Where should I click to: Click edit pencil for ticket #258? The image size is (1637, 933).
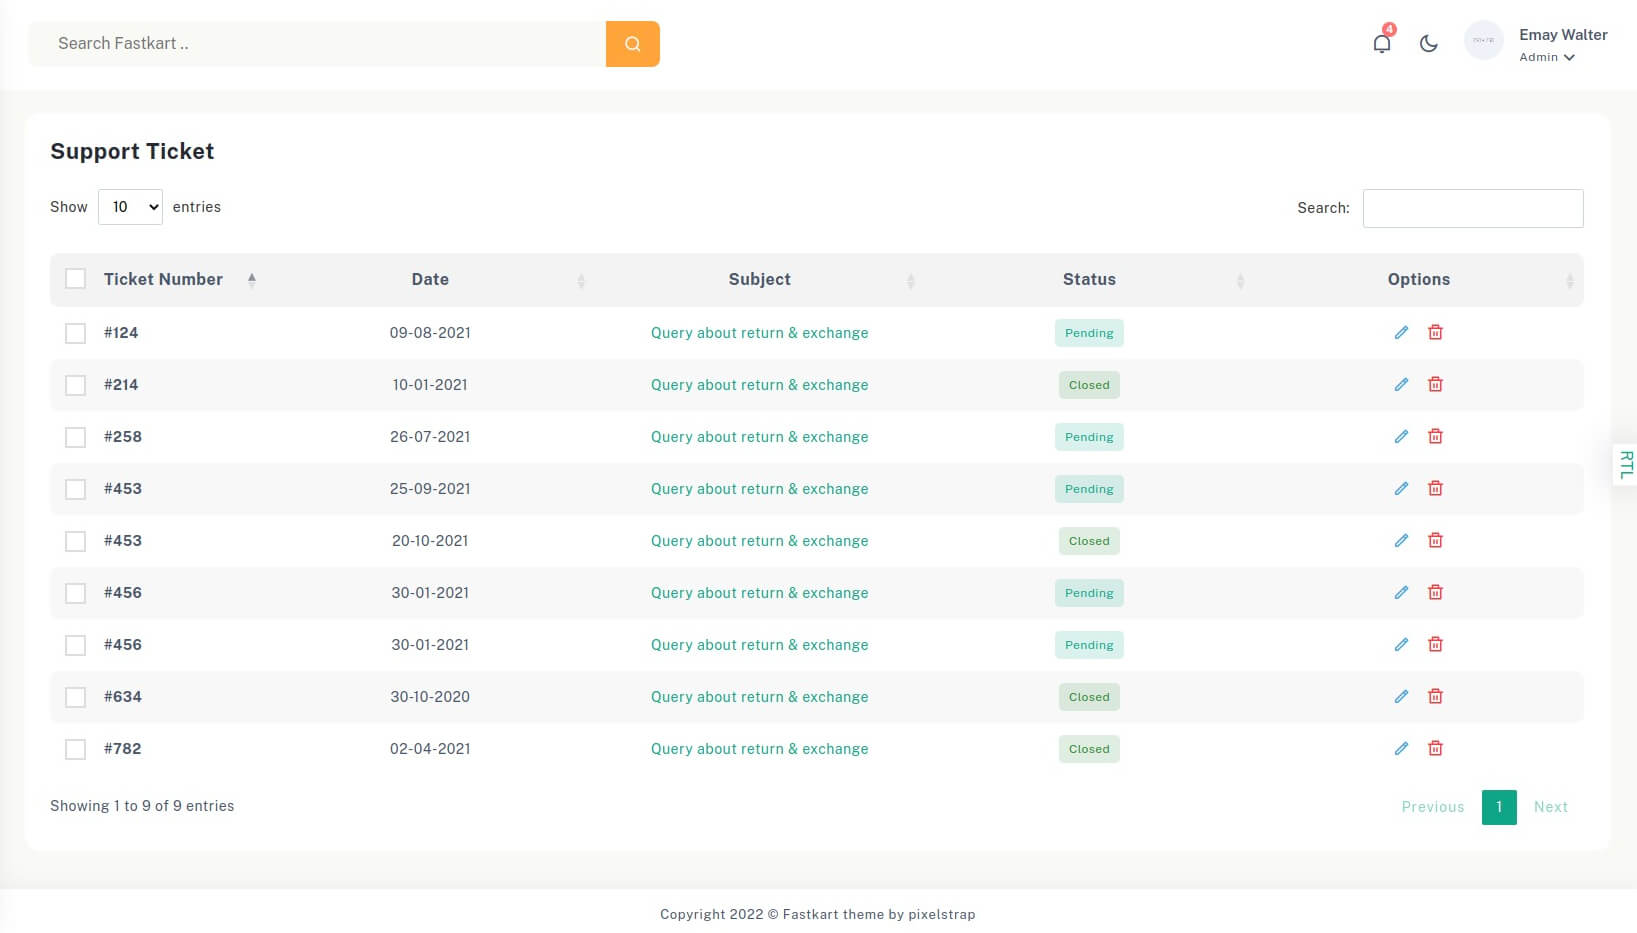[x=1401, y=437]
